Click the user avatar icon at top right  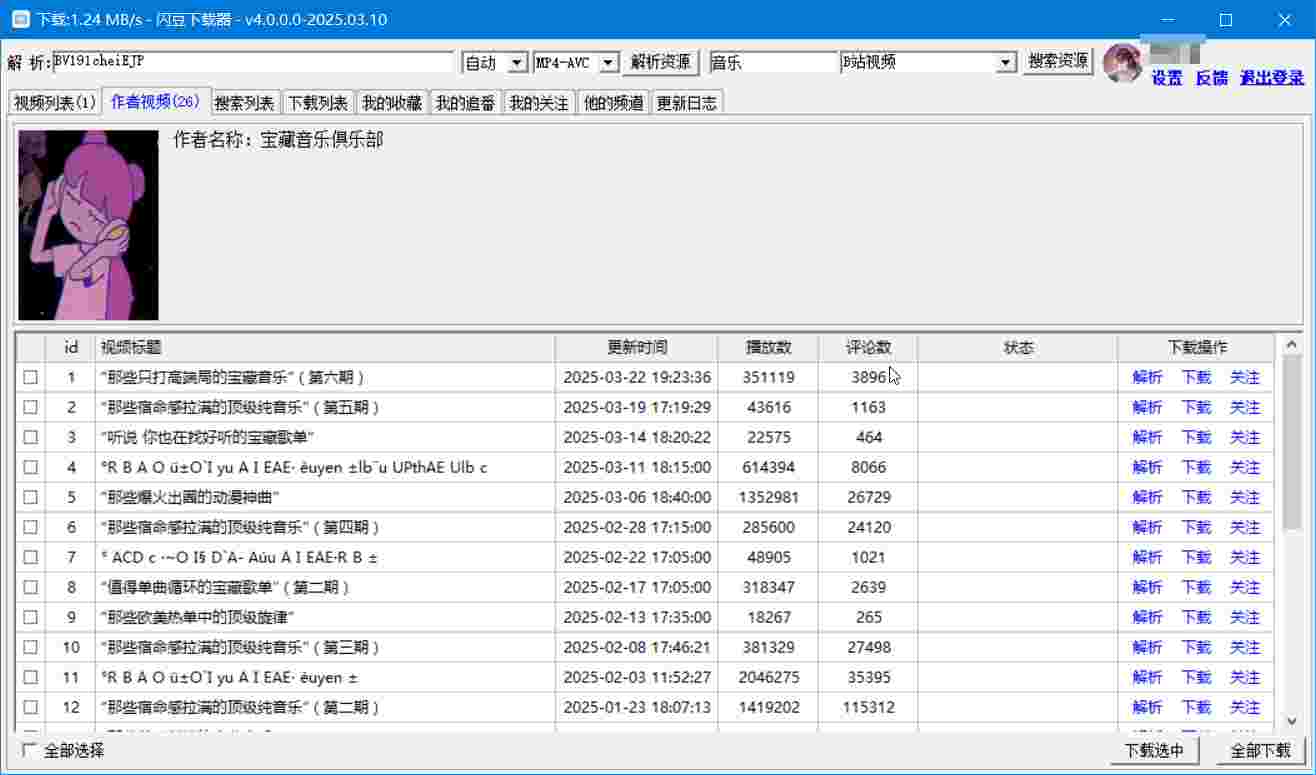(1122, 62)
